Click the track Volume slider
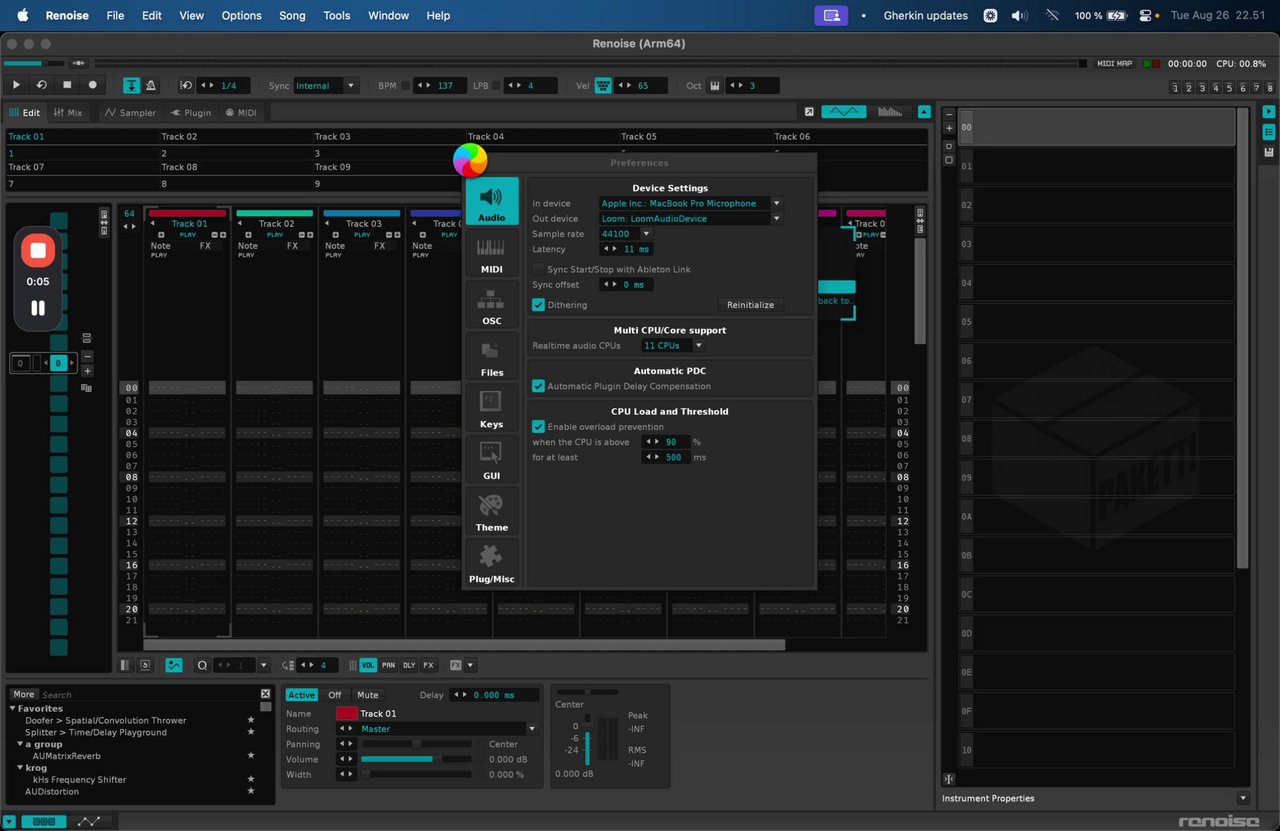 pyautogui.click(x=416, y=759)
